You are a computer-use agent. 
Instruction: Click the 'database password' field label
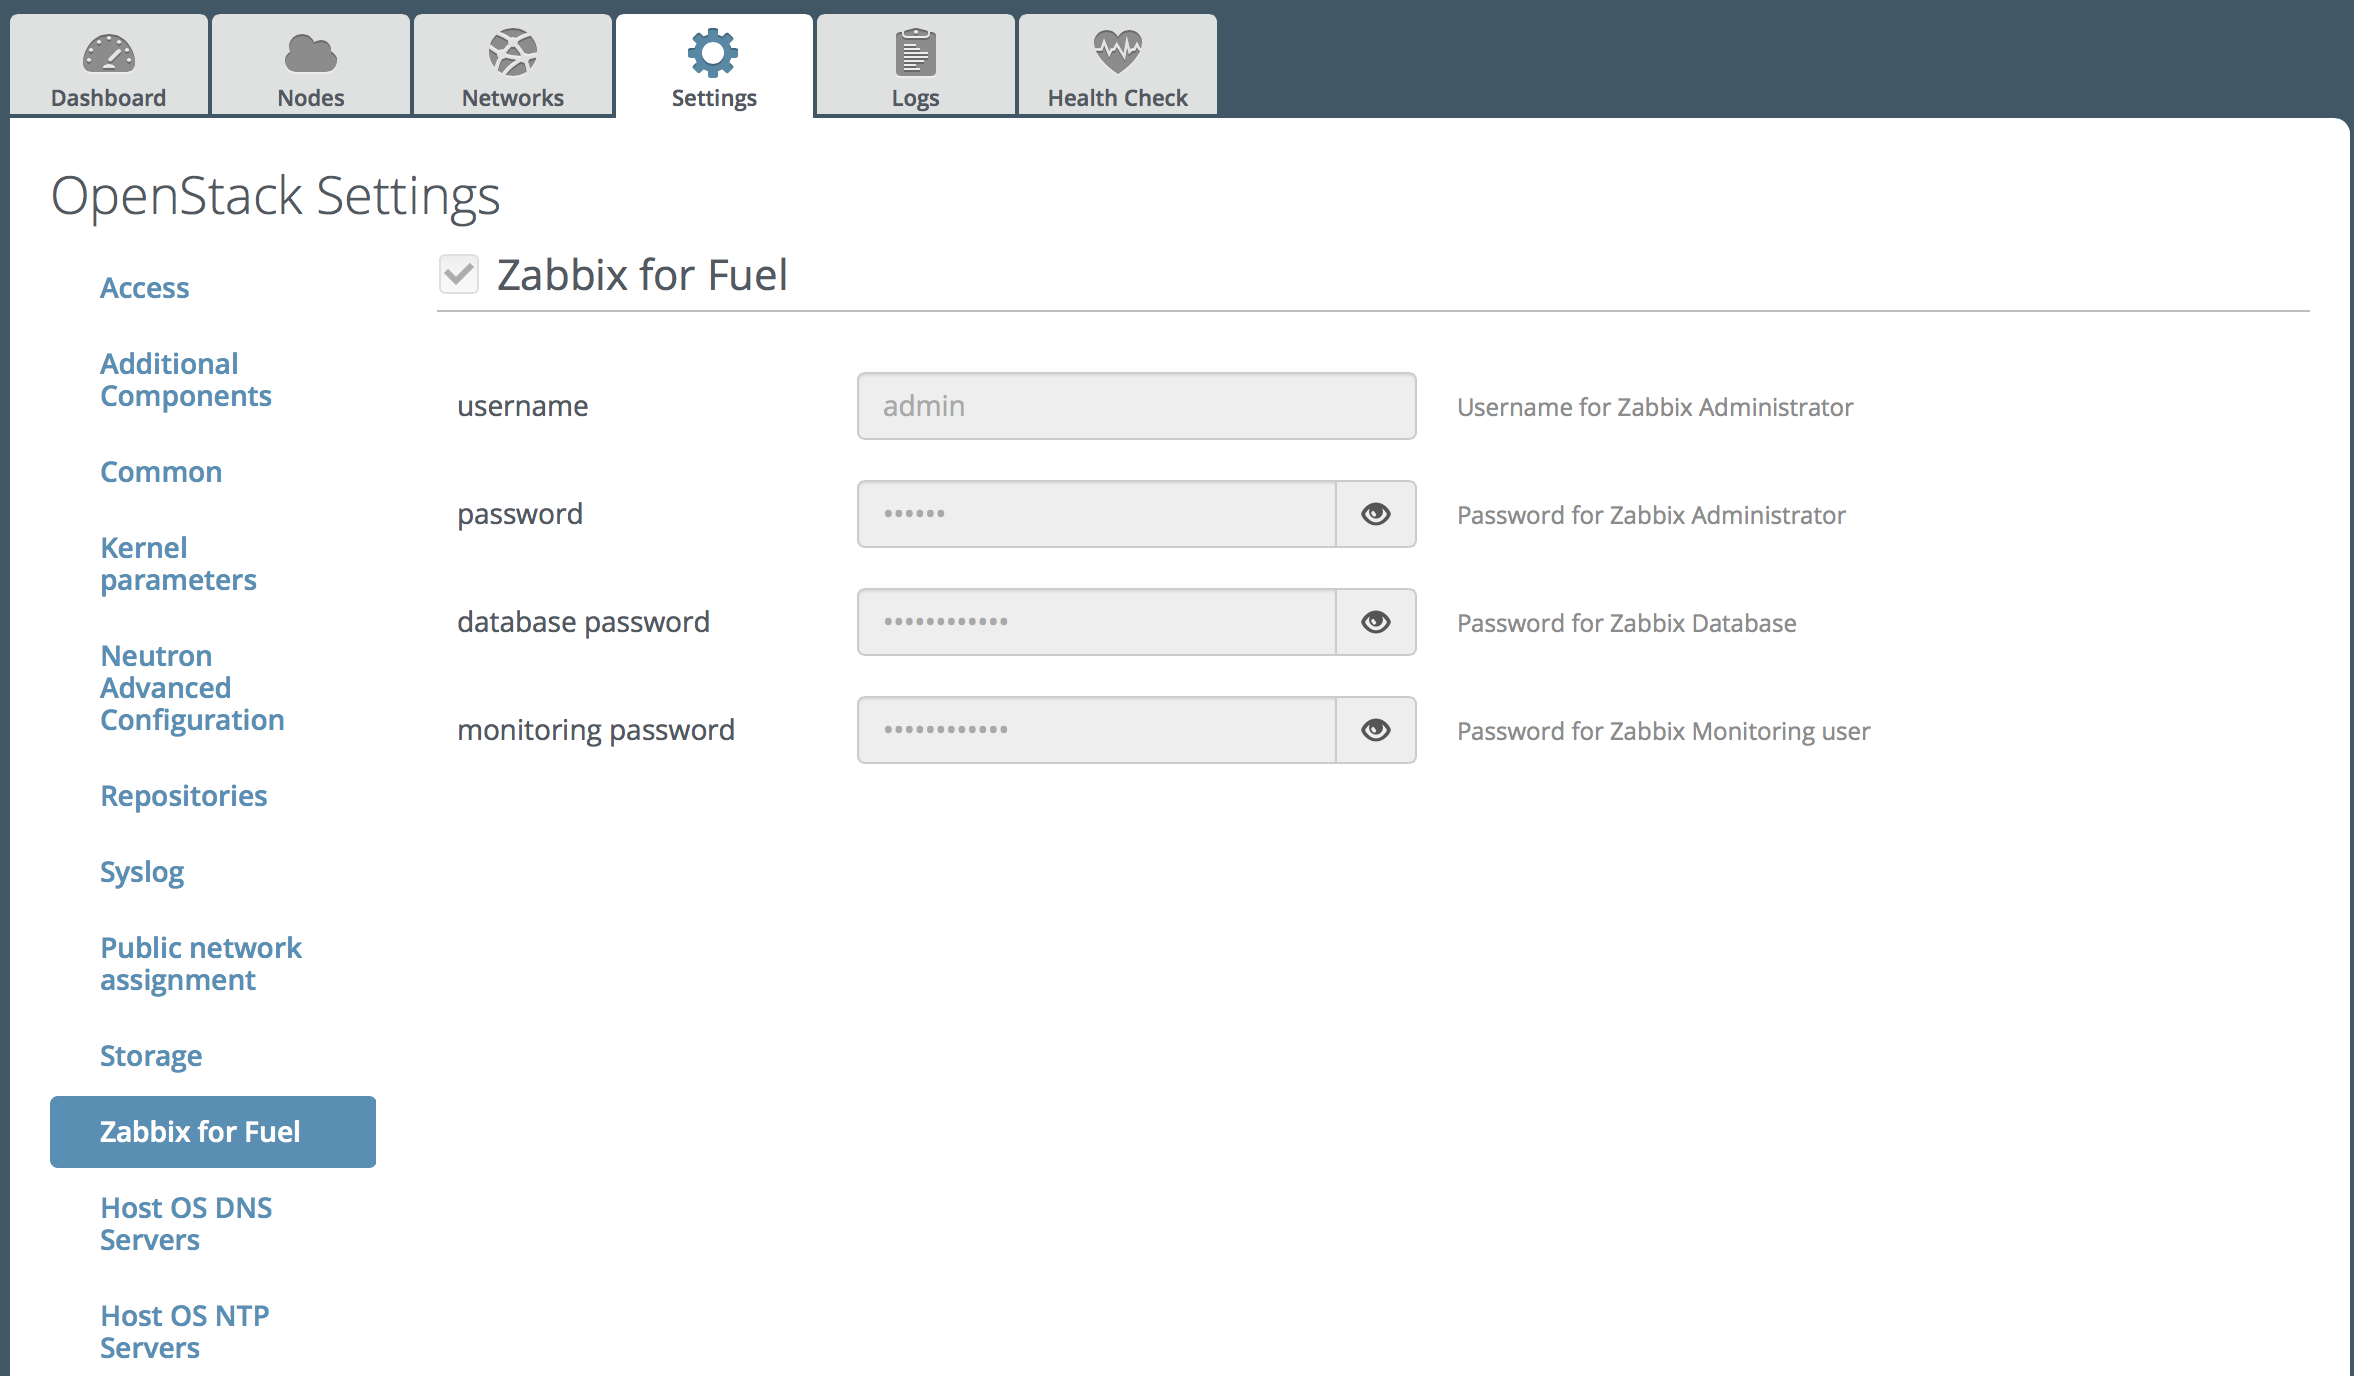(584, 622)
